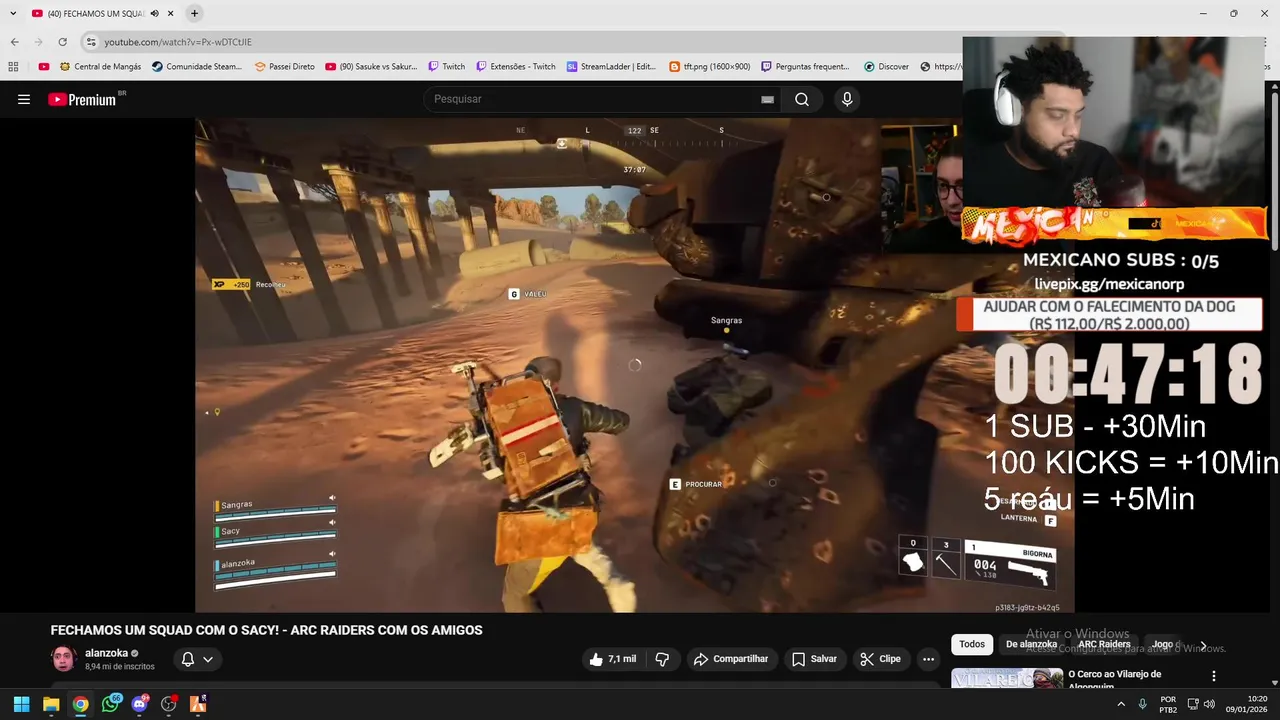1280x720 pixels.
Task: Expand the subscription notification dropdown chevron
Action: 208,659
